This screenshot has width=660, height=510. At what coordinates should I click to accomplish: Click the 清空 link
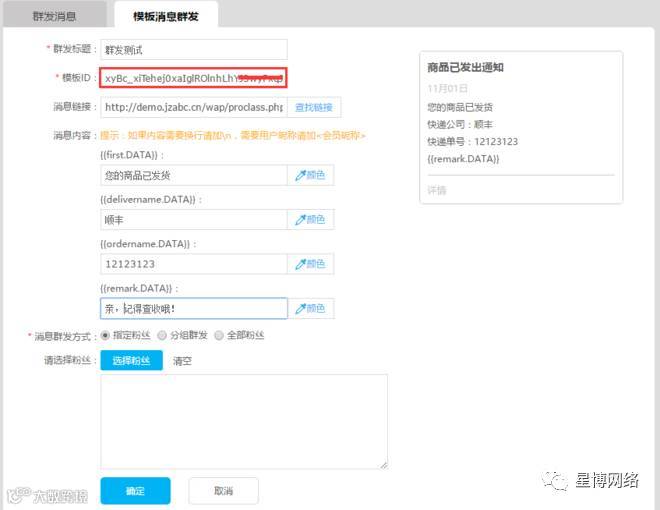click(182, 361)
